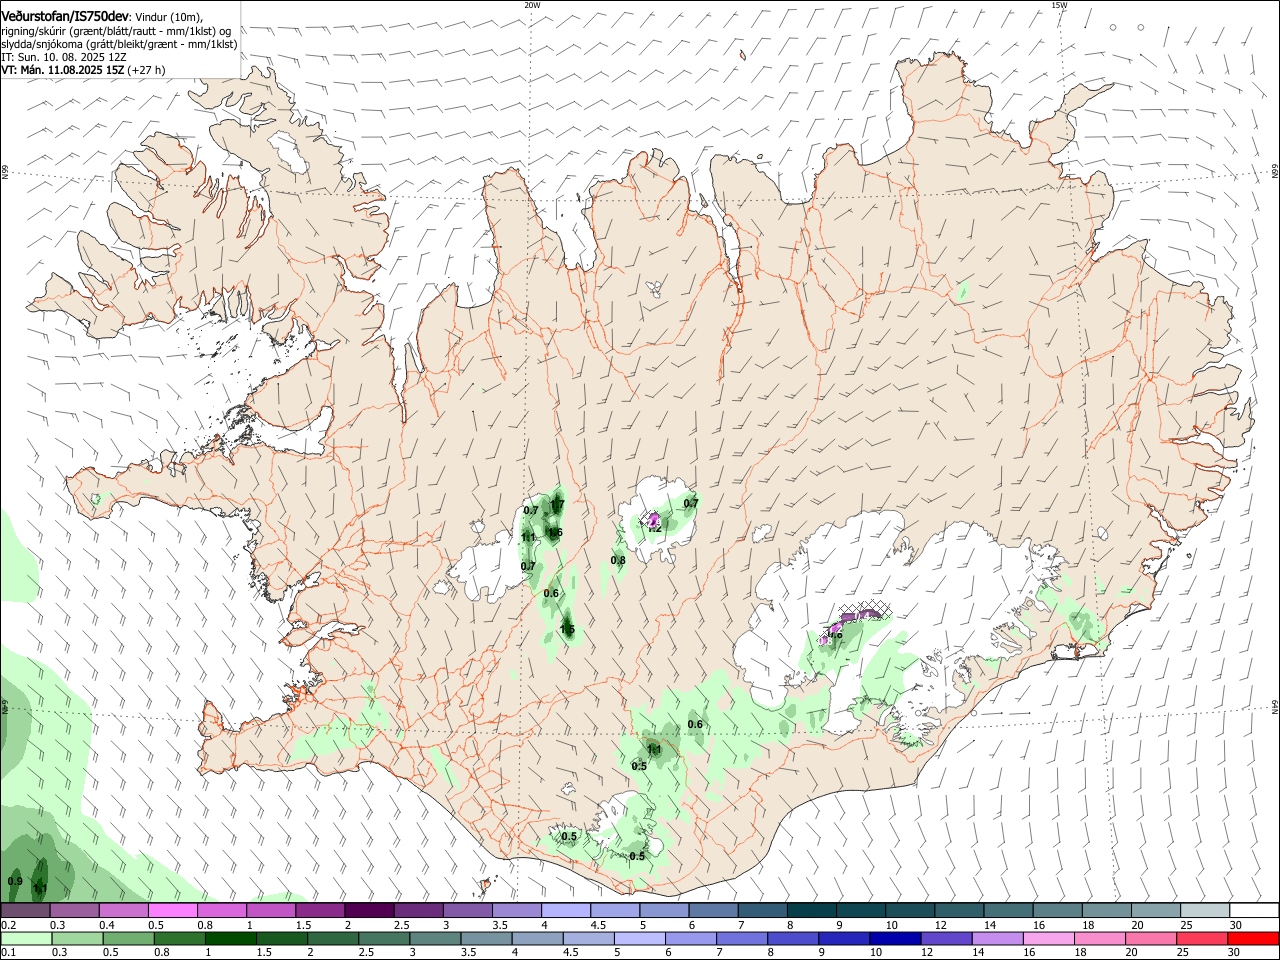The height and width of the screenshot is (960, 1280).
Task: Select the grey 20–25 snow legend swatch
Action: point(1156,911)
